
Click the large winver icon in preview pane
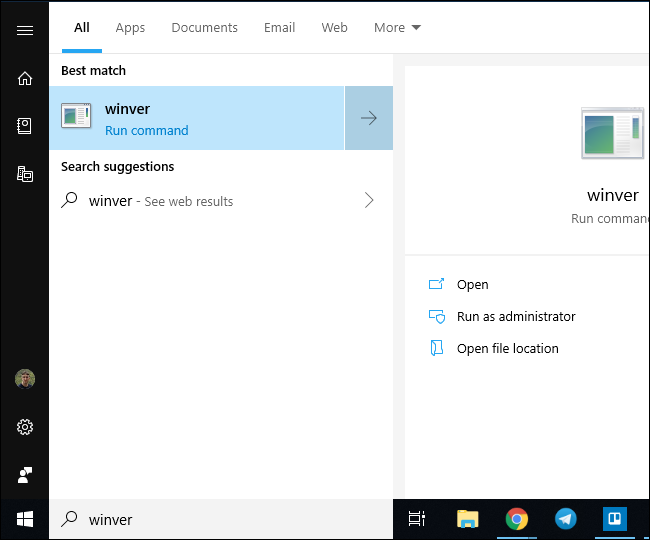click(x=612, y=133)
